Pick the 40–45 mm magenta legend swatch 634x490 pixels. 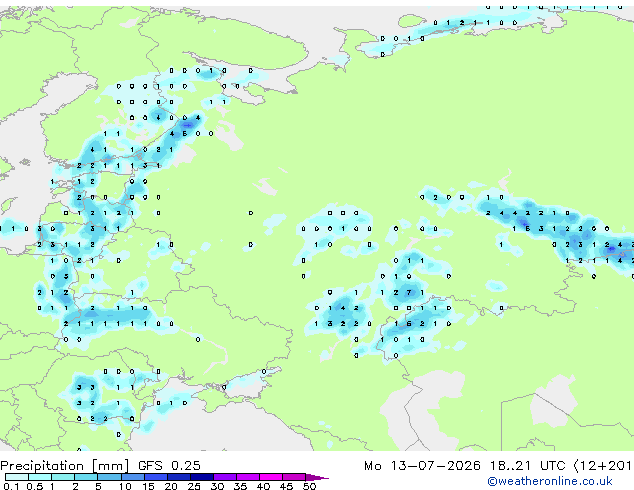[x=271, y=477]
